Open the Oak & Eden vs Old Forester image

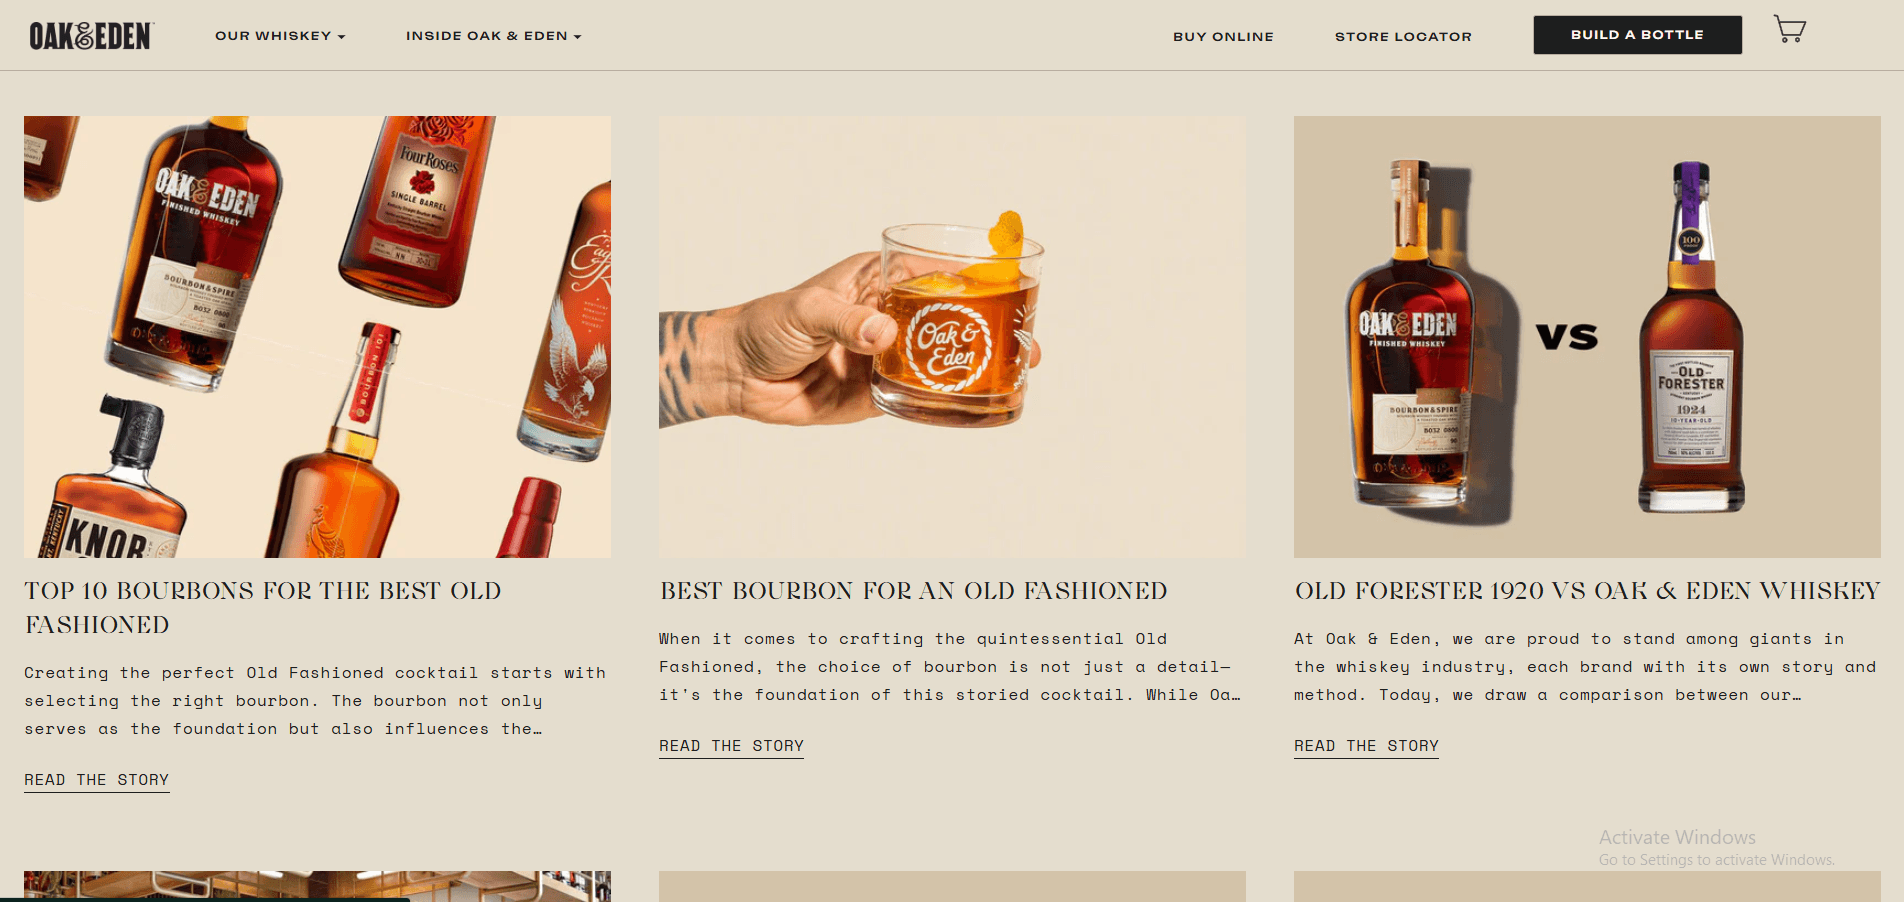[1587, 337]
